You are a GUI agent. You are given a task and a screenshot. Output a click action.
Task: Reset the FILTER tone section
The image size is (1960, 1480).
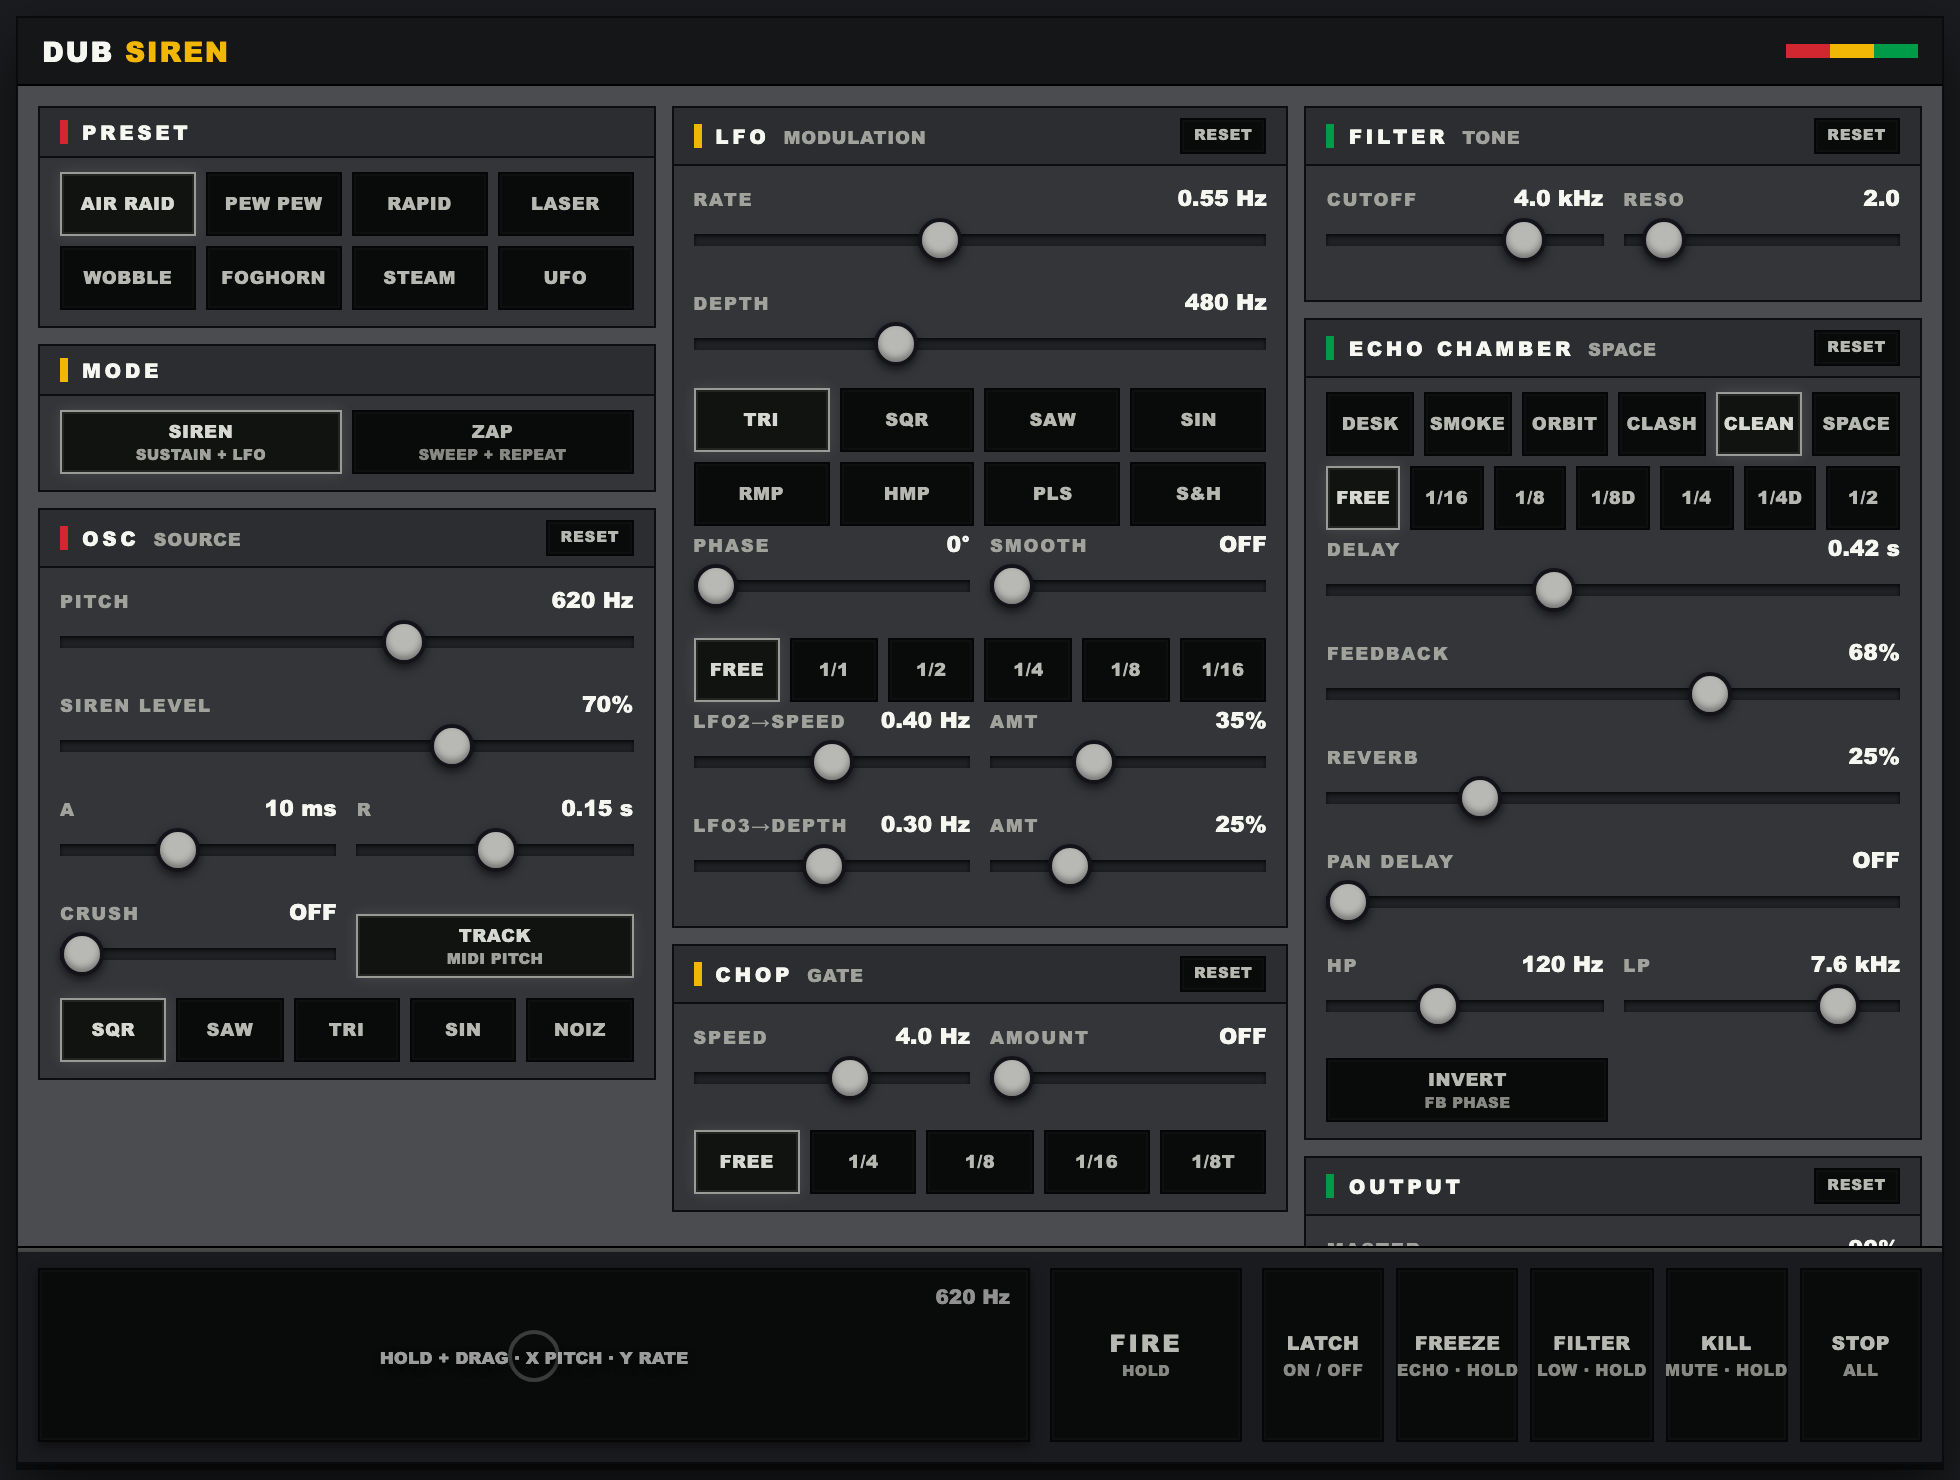1856,135
